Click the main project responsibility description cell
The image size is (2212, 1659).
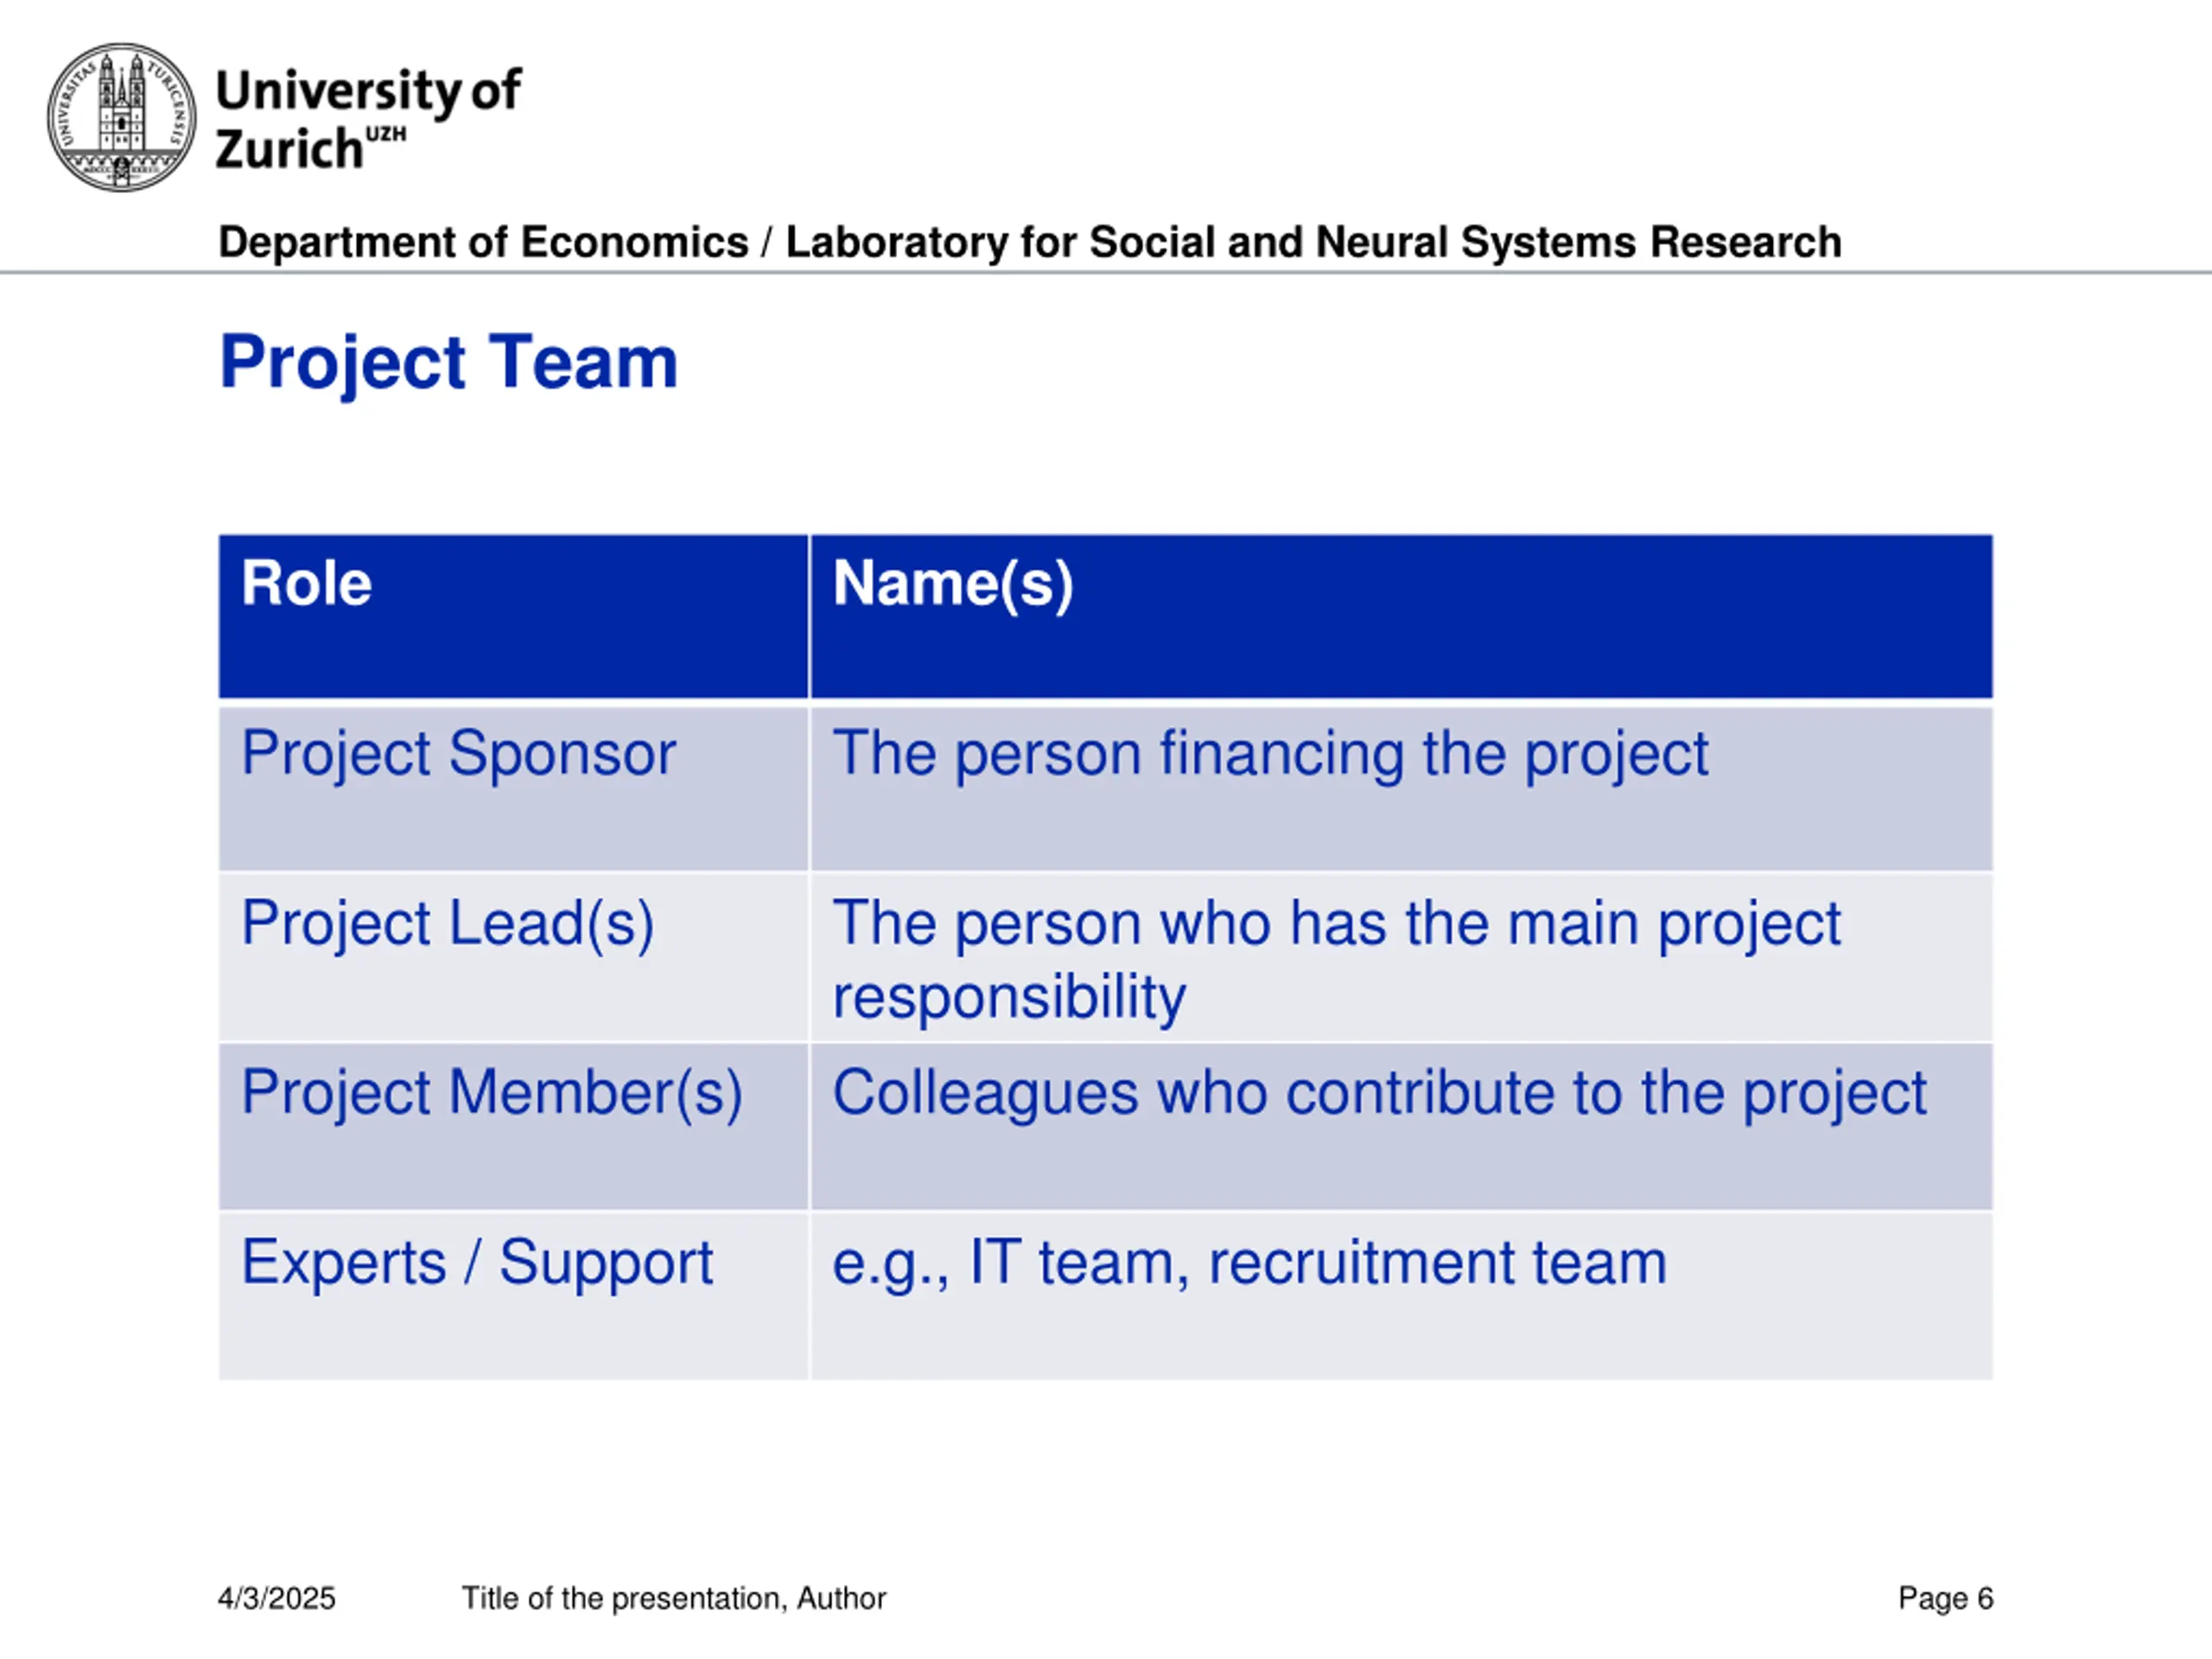pyautogui.click(x=1401, y=957)
